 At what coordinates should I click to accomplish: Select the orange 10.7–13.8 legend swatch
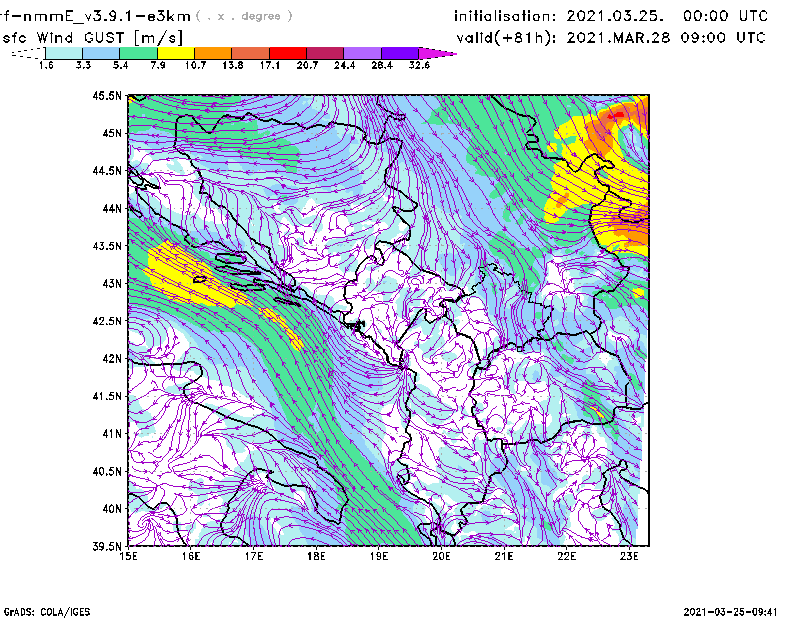[213, 53]
